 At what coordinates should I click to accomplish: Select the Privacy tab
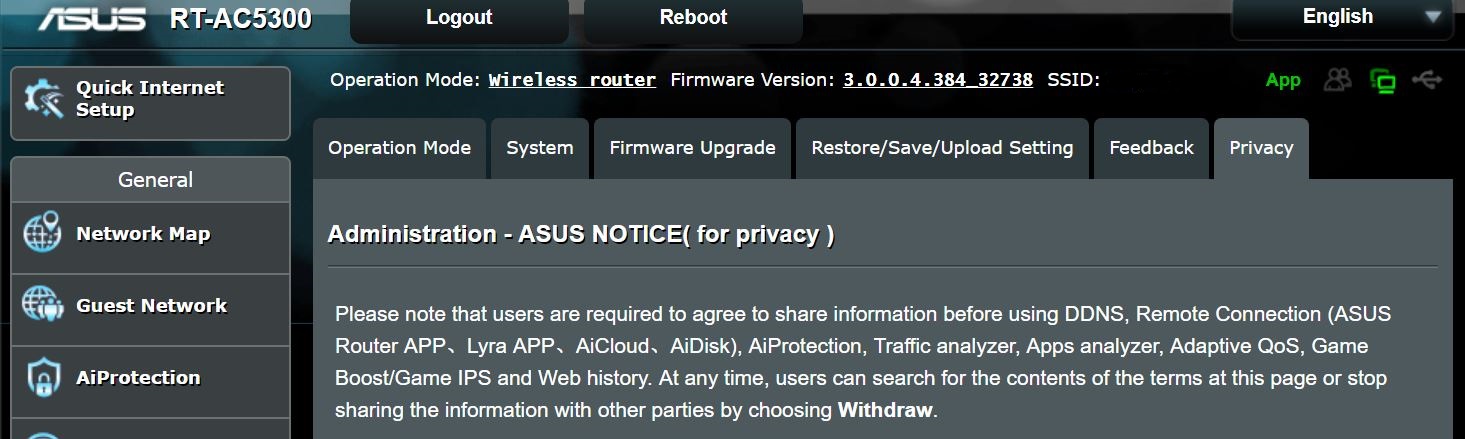[x=1261, y=148]
